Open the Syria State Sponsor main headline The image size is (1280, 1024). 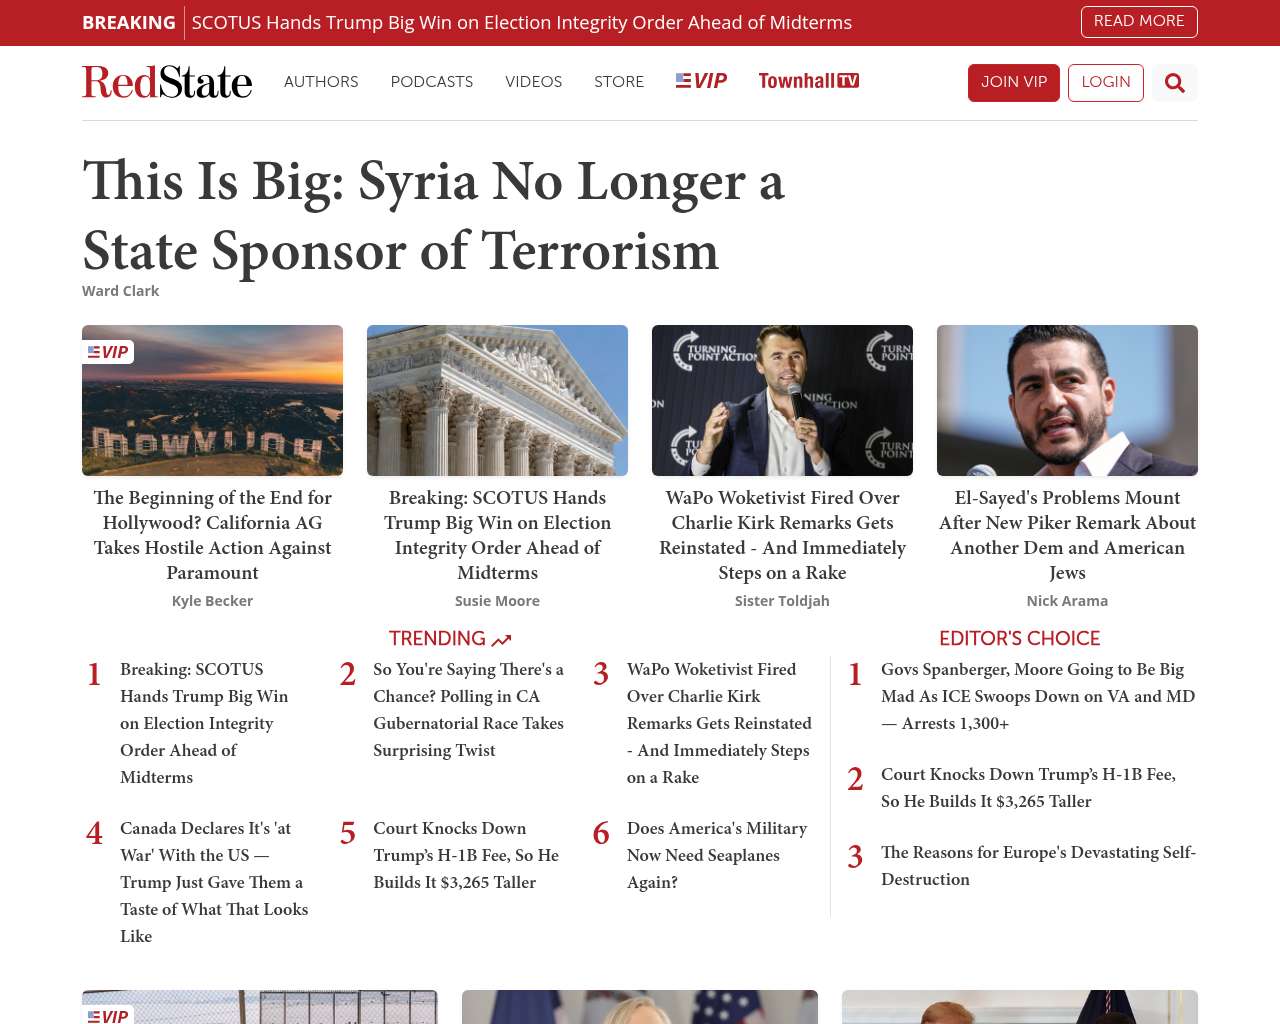[x=434, y=215]
